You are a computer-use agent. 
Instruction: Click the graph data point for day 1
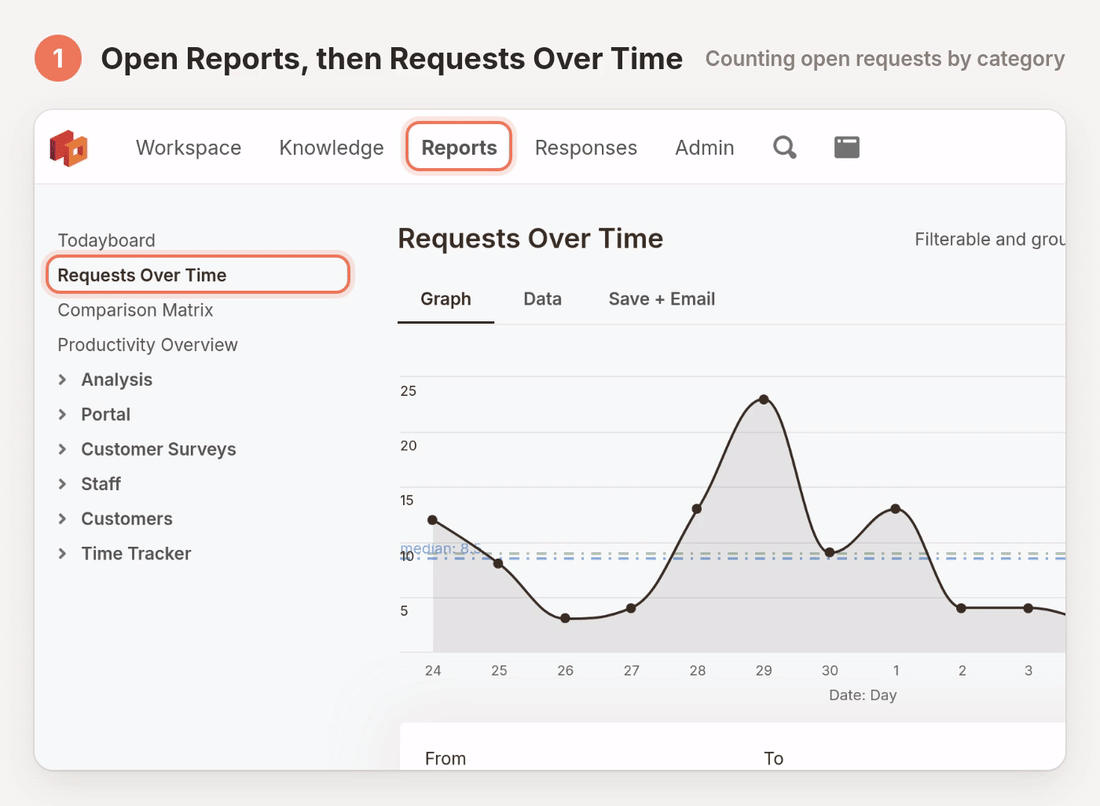point(896,509)
